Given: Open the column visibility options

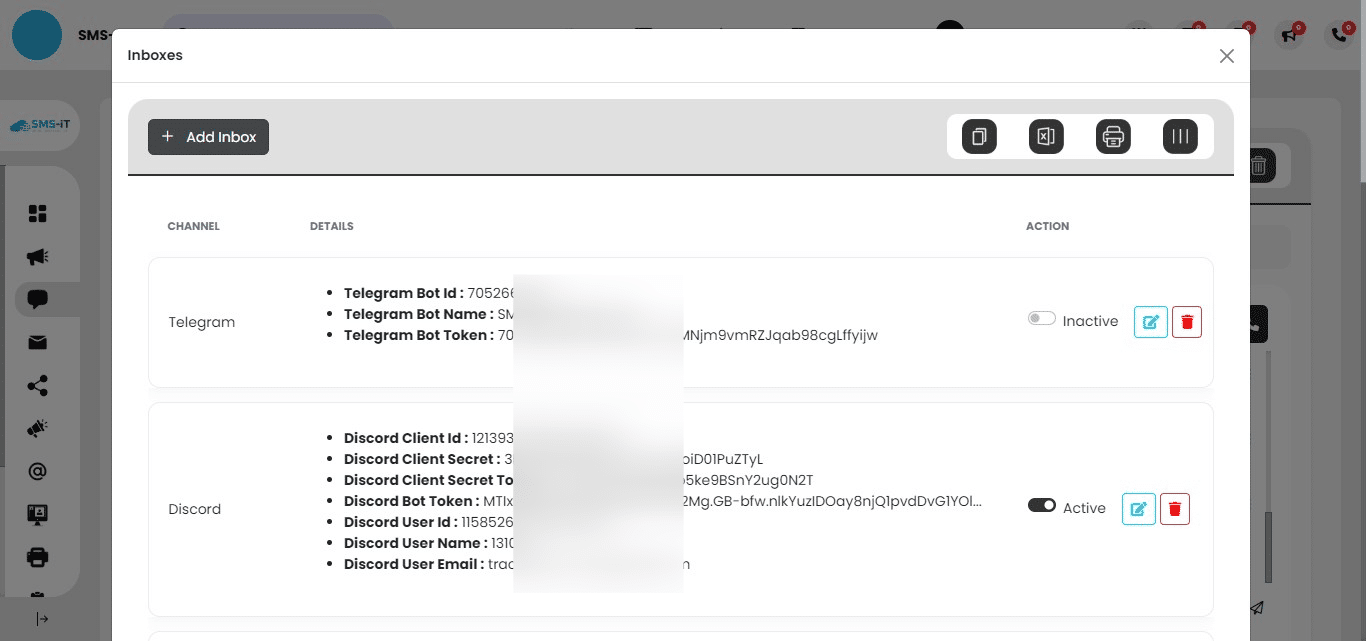Looking at the screenshot, I should (x=1180, y=136).
